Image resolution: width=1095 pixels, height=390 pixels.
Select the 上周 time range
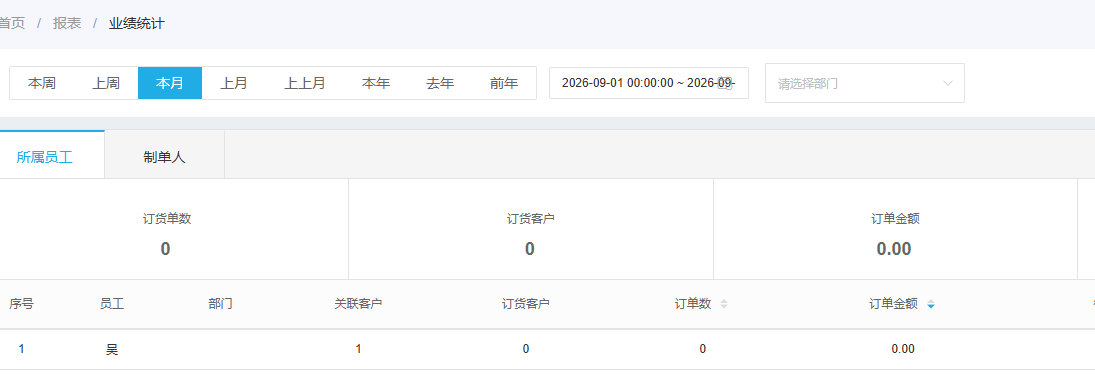click(105, 83)
